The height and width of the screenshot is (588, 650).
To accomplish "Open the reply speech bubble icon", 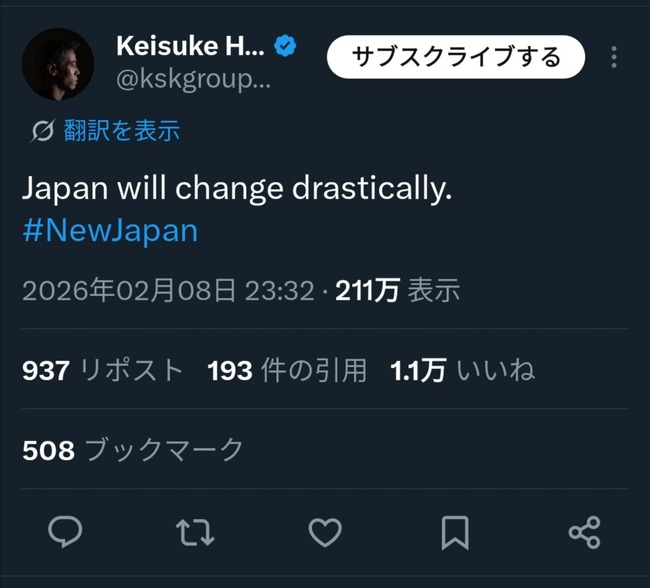I will tap(65, 532).
